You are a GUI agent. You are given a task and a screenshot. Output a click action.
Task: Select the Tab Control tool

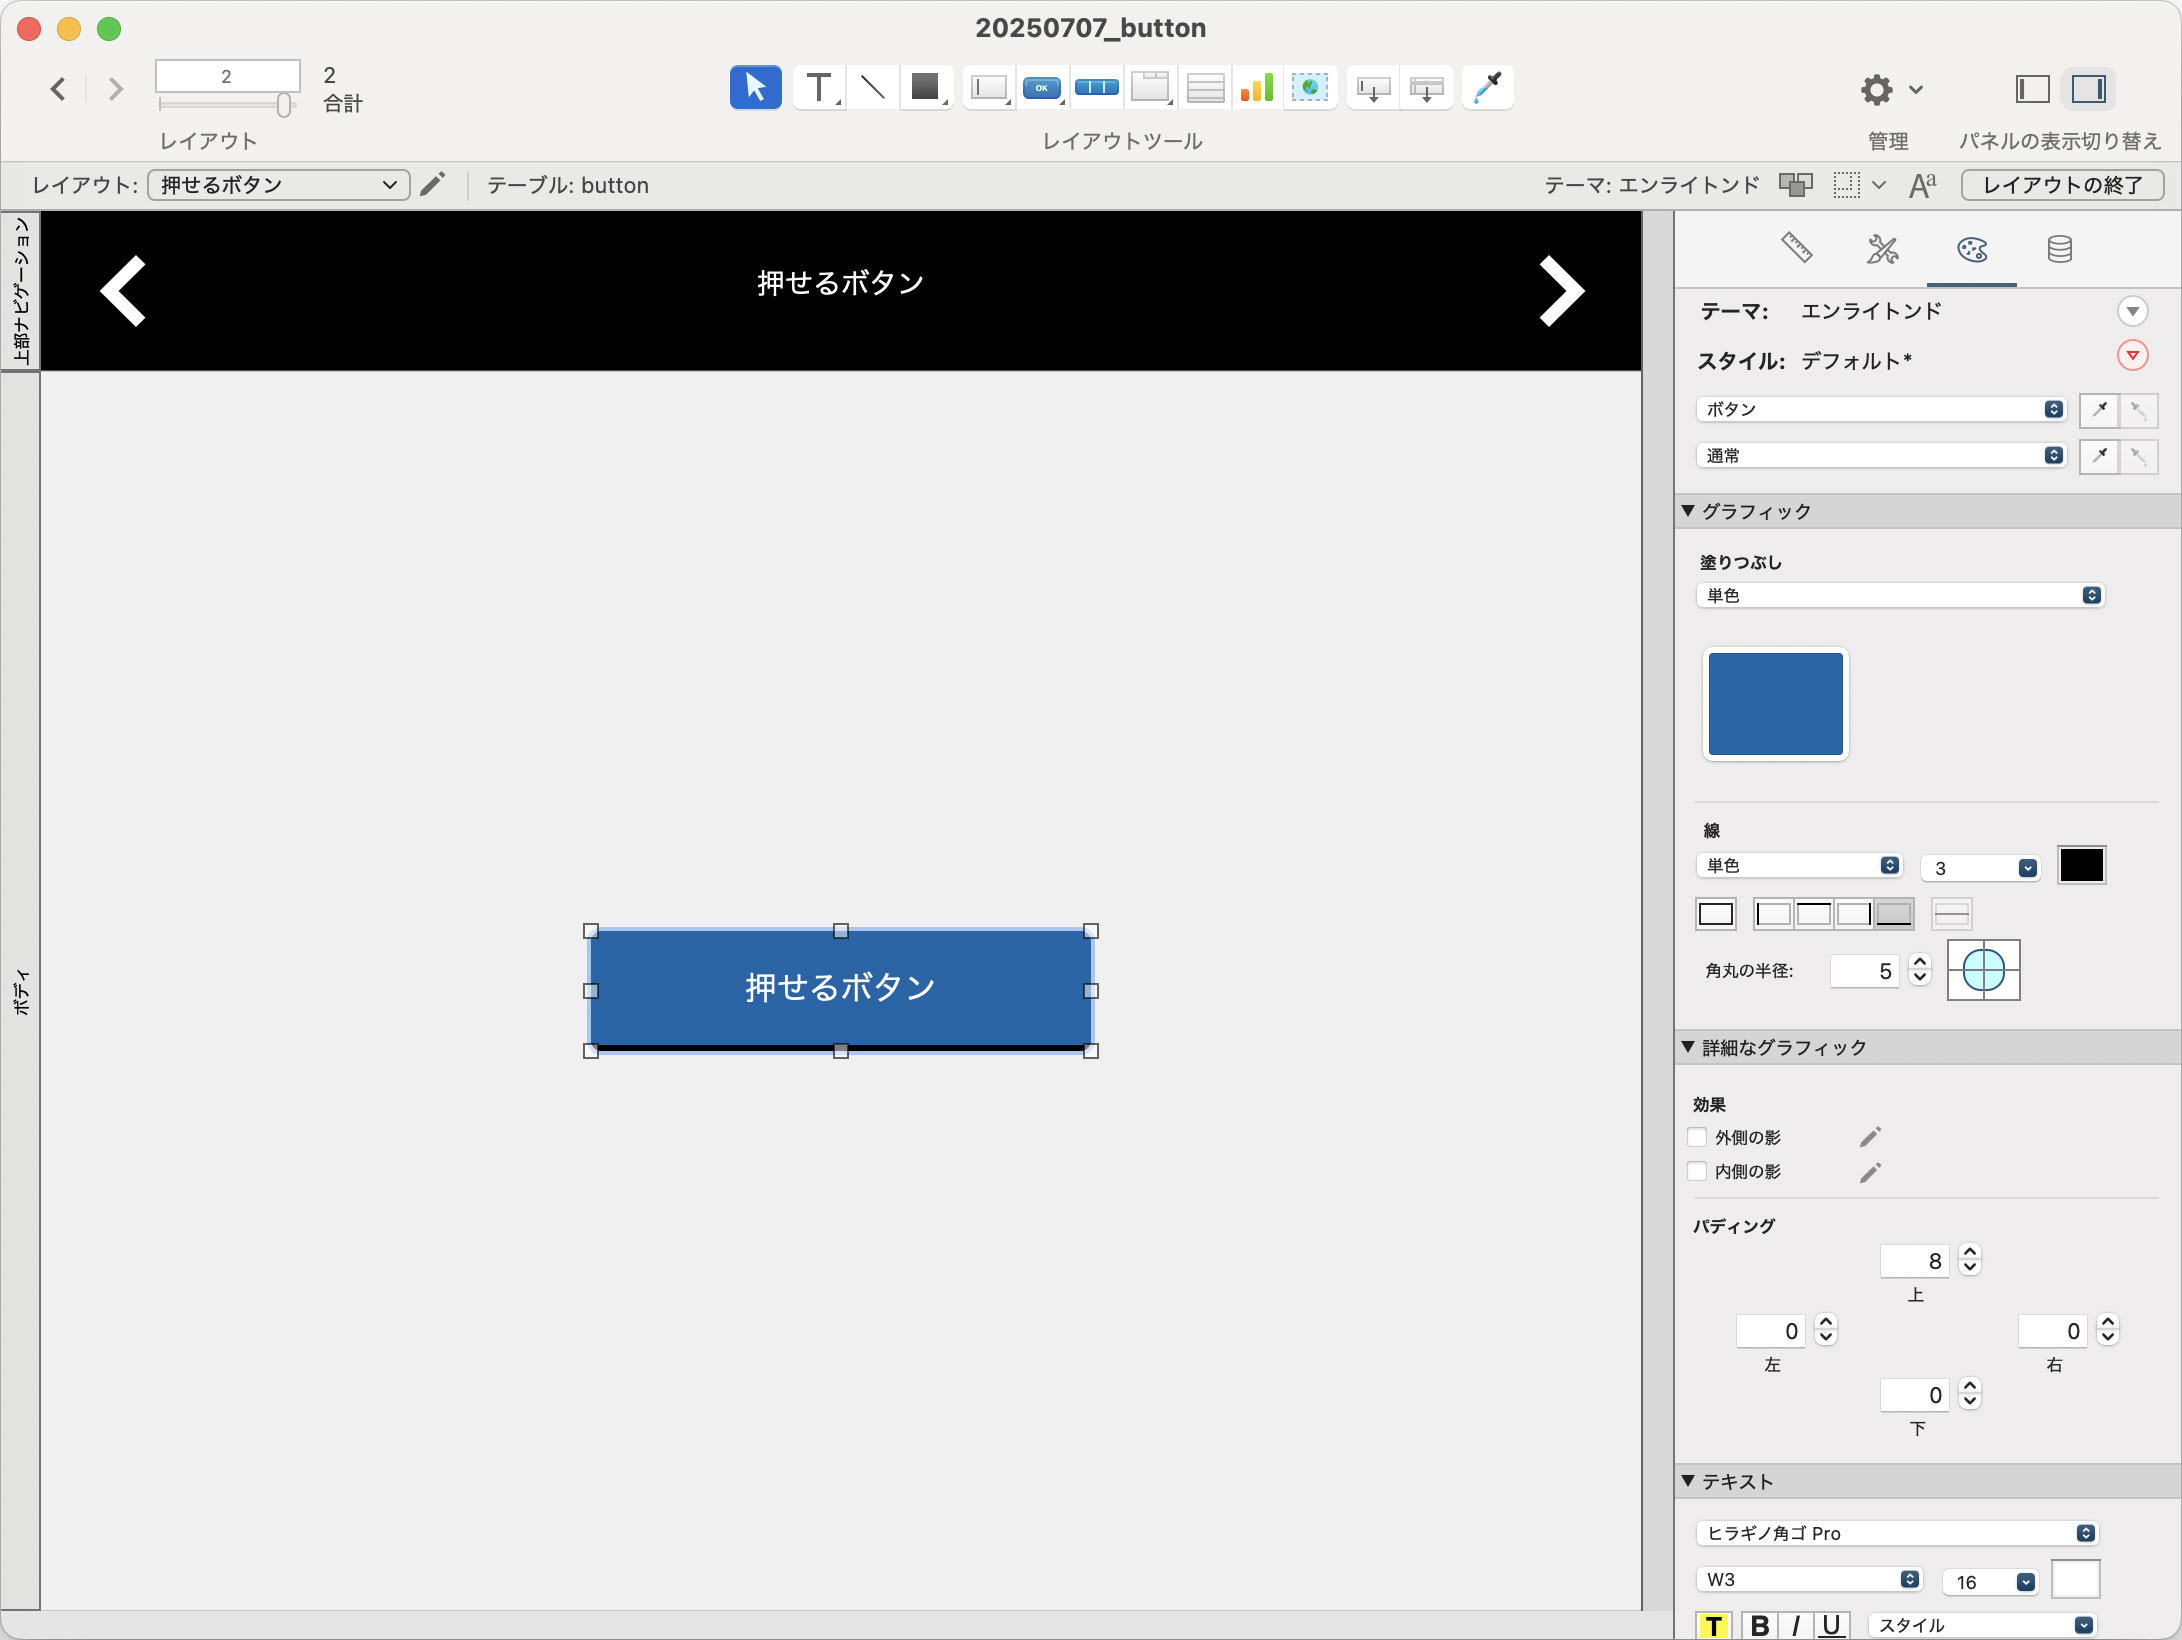coord(1150,88)
